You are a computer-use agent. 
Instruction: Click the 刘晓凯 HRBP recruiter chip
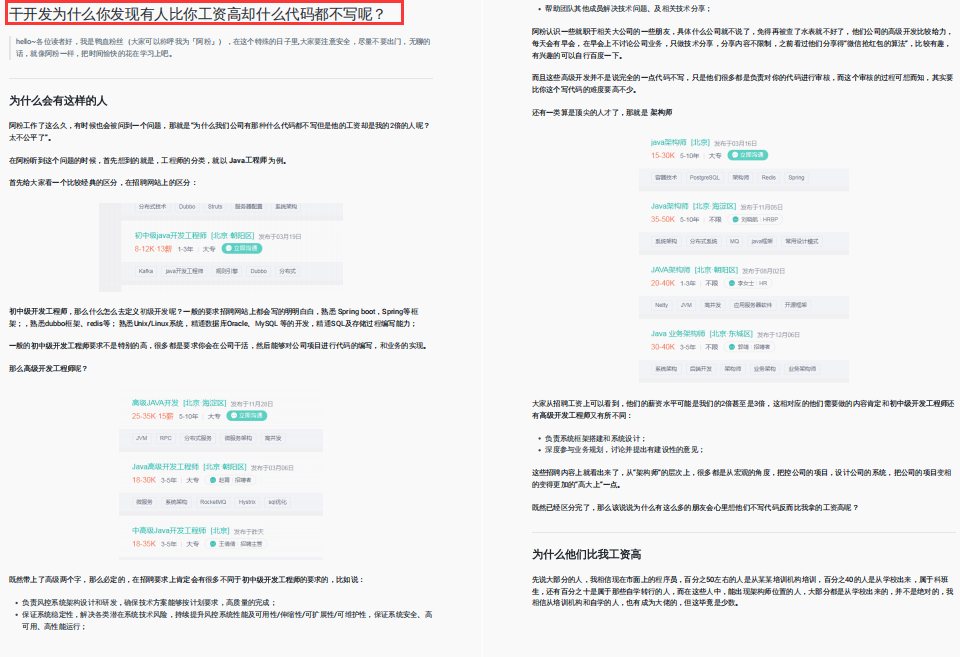click(757, 219)
